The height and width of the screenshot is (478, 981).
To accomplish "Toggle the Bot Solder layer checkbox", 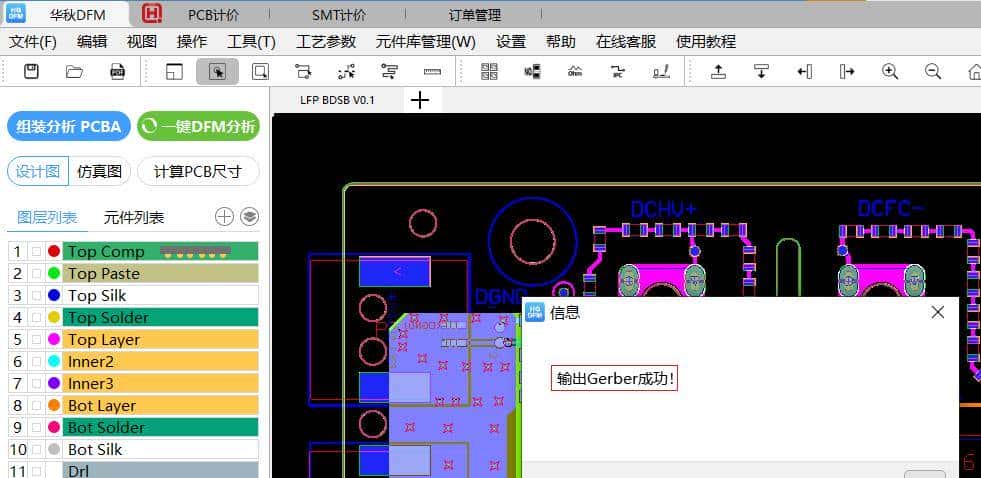I will point(36,427).
